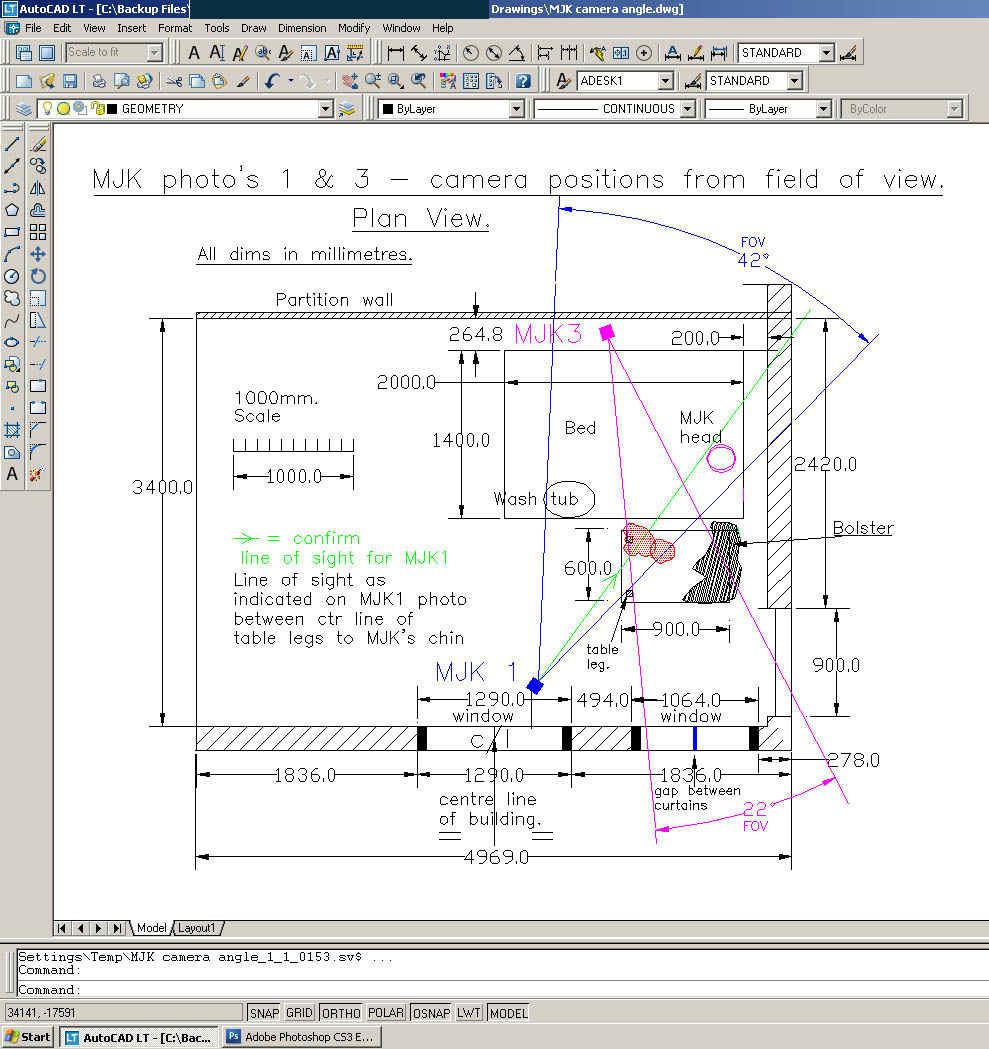The height and width of the screenshot is (1049, 989).
Task: Click the Windows Start button
Action: [x=28, y=1037]
